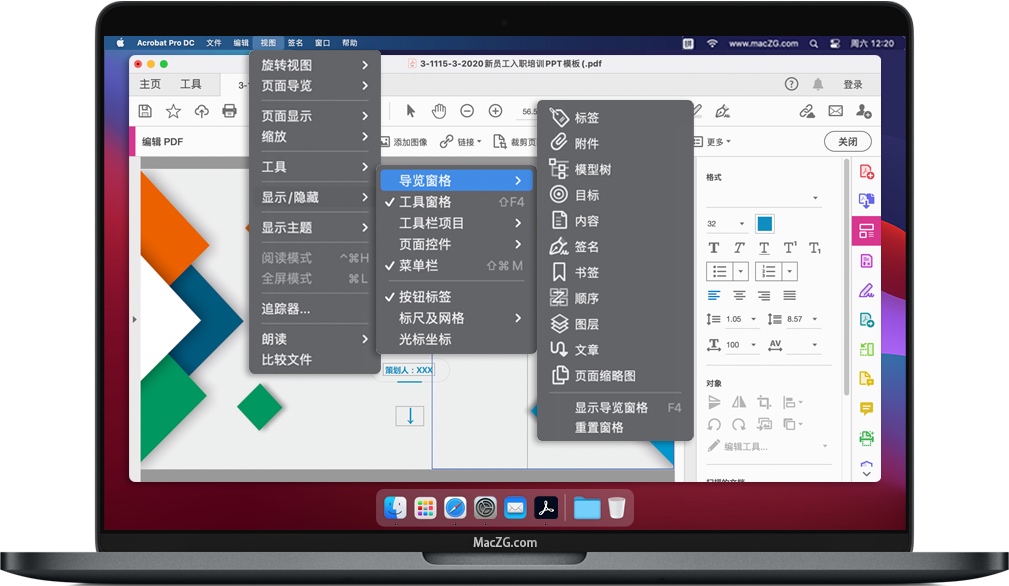1009x586 pixels.
Task: Click the send by email envelope icon
Action: click(835, 111)
